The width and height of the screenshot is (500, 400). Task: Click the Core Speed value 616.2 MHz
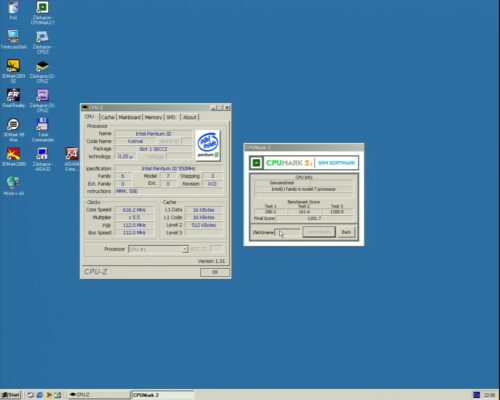[x=134, y=210]
